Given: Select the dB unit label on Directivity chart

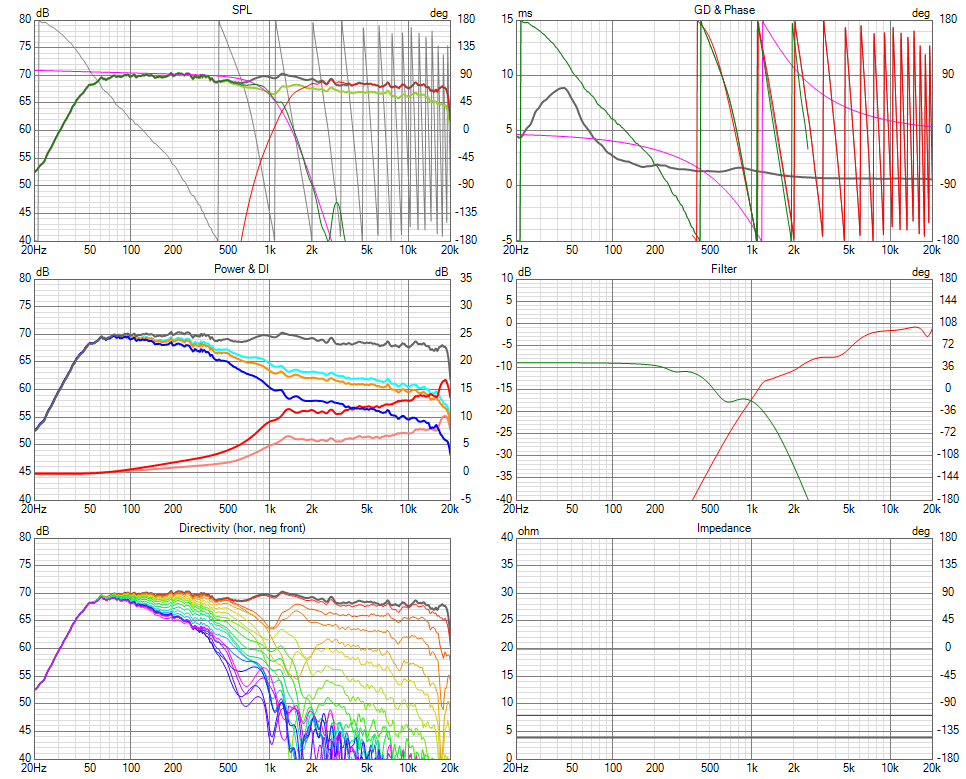Looking at the screenshot, I should tap(43, 531).
